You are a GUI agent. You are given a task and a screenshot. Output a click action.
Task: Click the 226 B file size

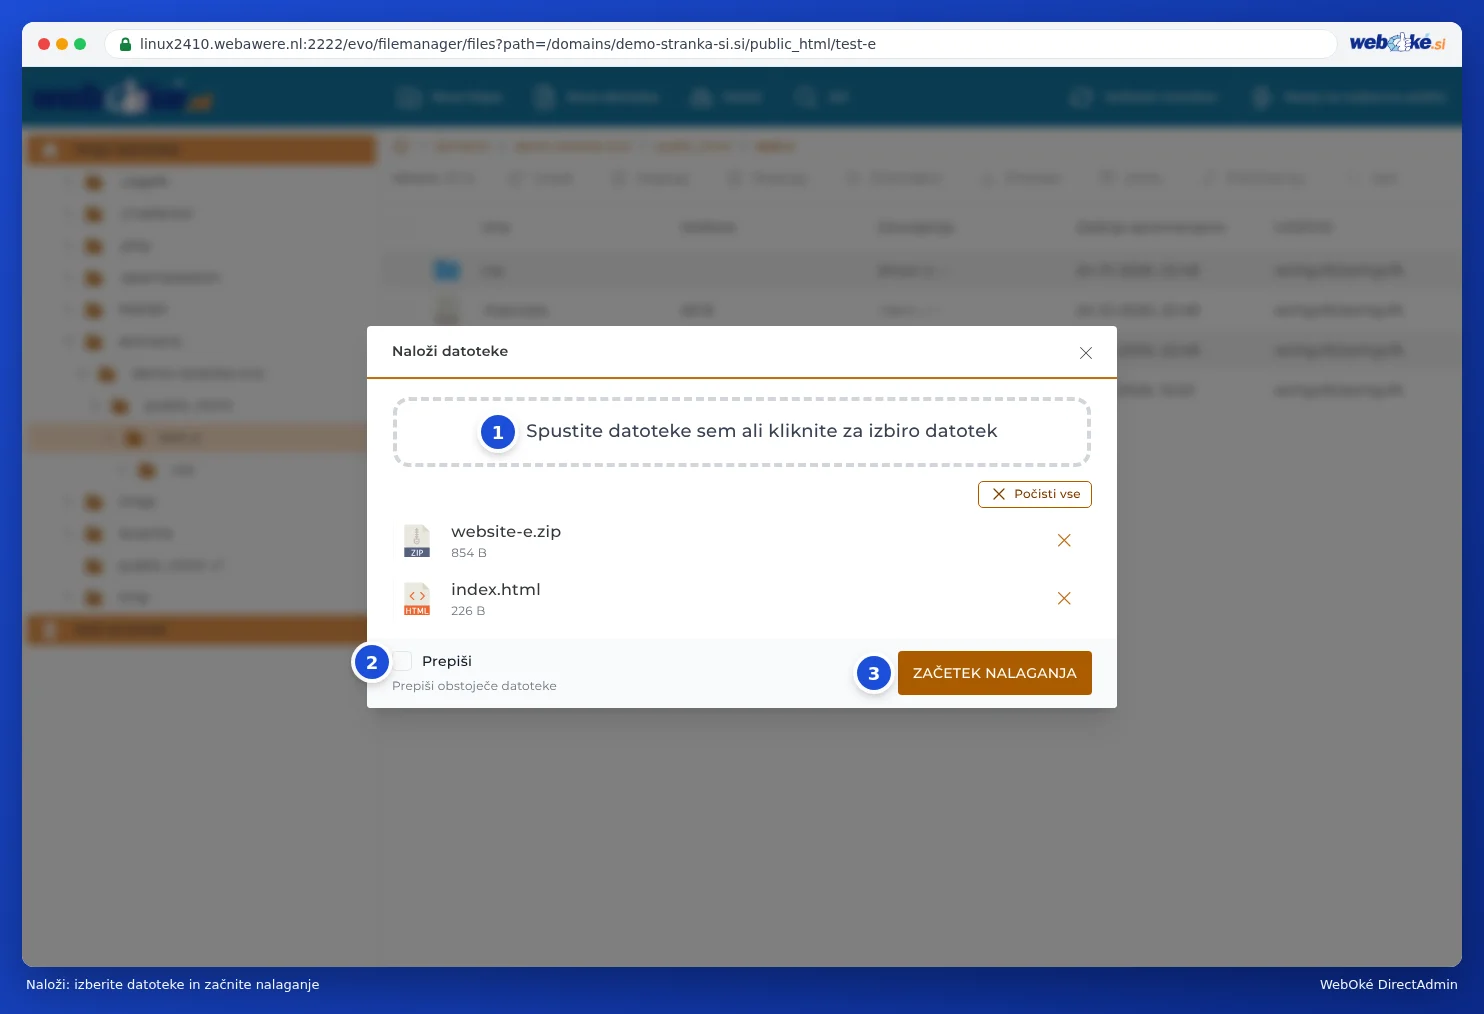pyautogui.click(x=468, y=611)
